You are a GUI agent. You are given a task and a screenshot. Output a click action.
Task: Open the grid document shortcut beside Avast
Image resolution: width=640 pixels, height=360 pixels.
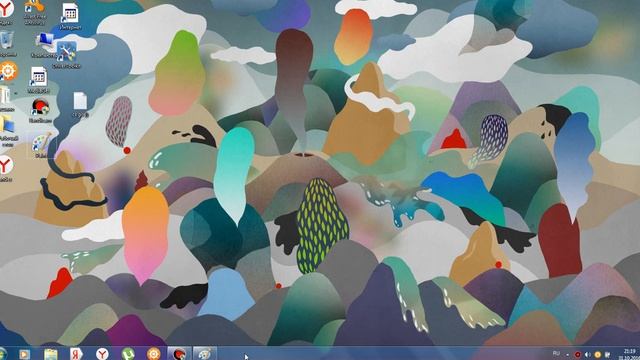click(x=70, y=16)
